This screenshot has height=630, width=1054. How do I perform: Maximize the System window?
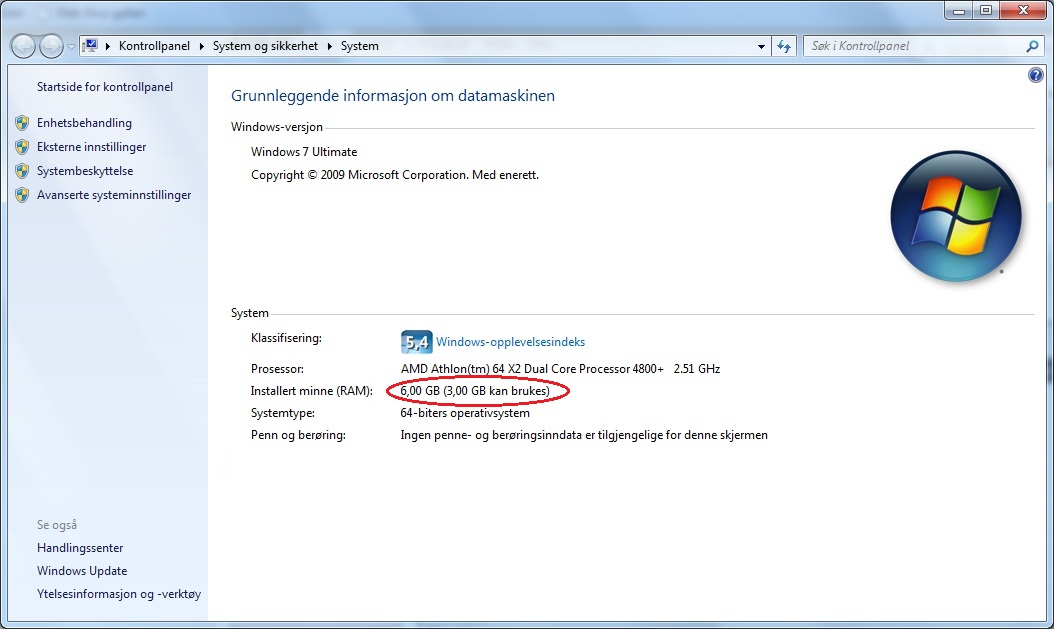click(985, 10)
